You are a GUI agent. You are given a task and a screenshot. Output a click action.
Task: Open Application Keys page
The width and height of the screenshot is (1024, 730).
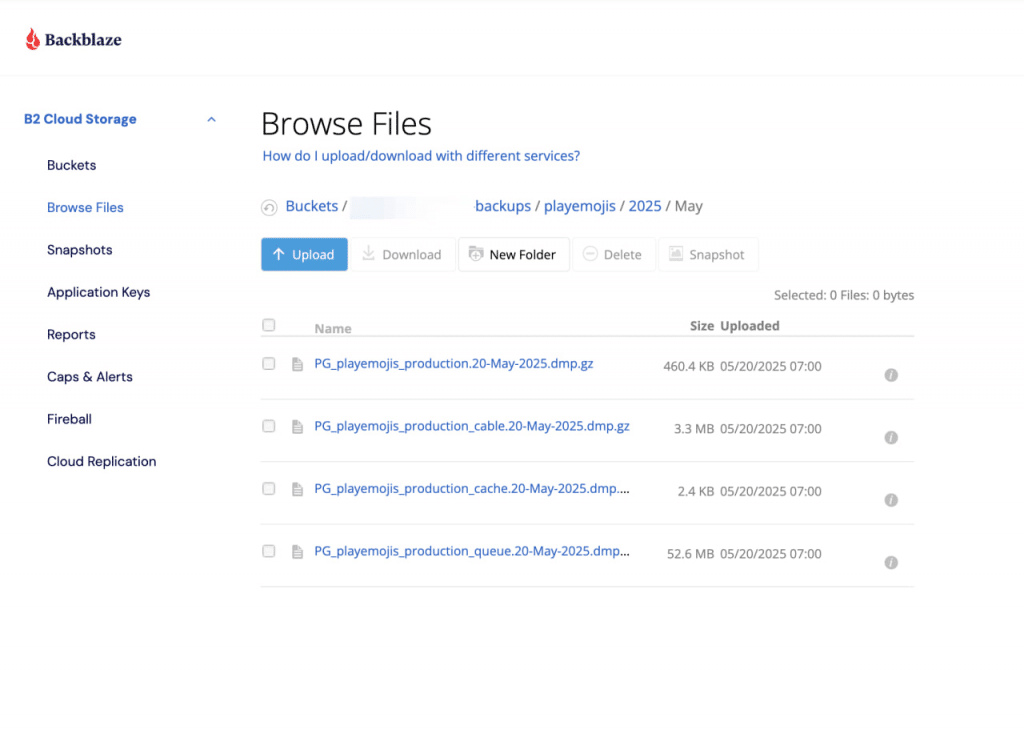point(99,293)
